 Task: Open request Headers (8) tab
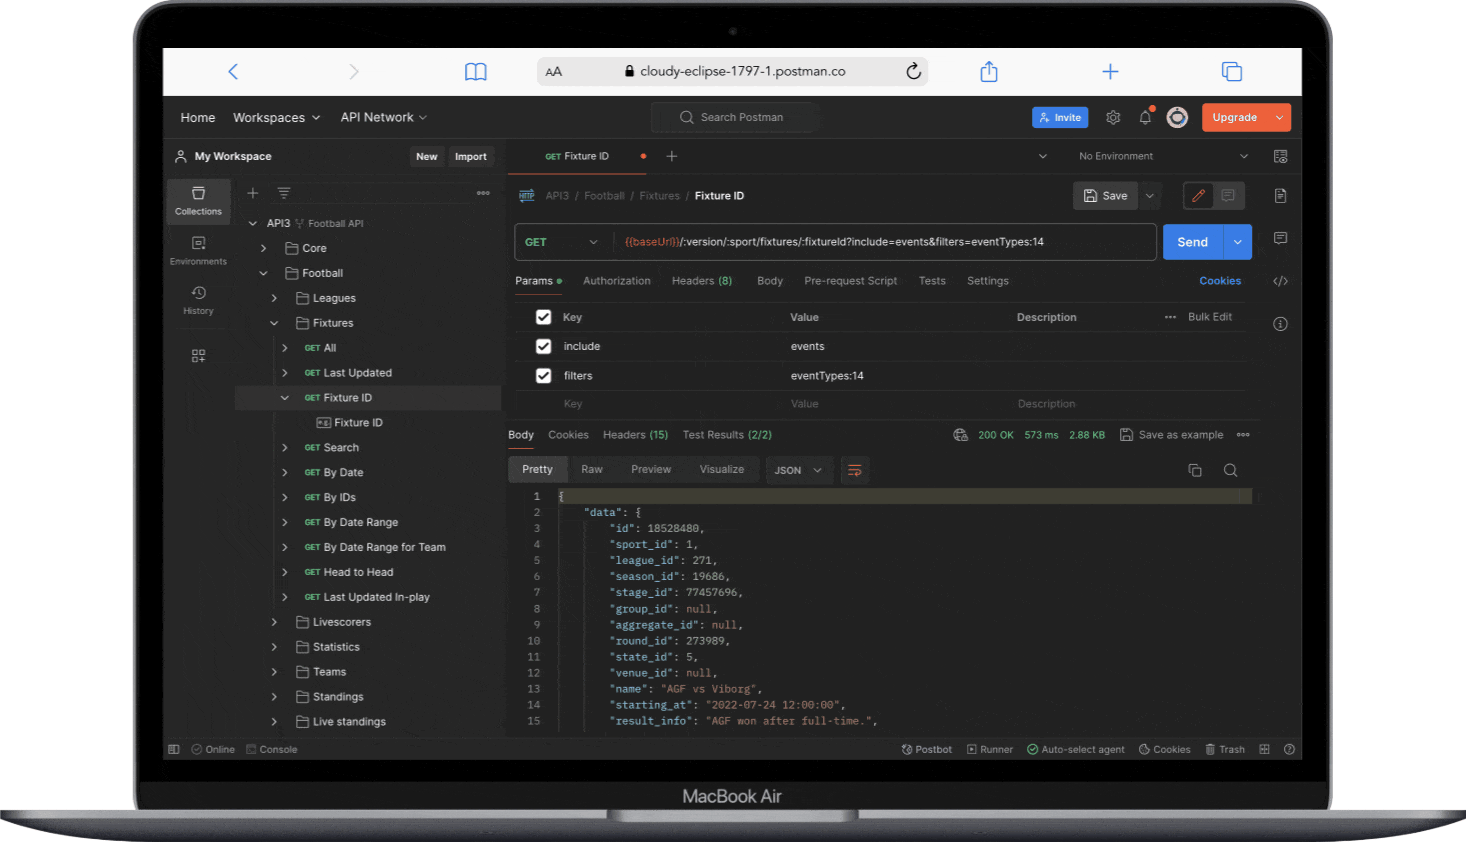[702, 281]
